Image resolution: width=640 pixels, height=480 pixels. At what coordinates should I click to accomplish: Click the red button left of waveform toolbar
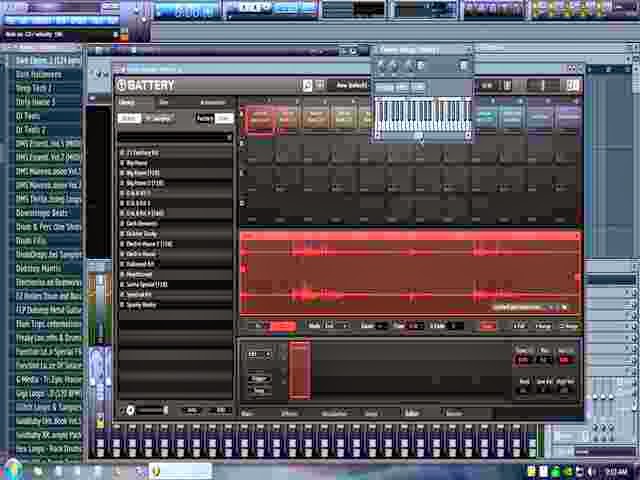282,326
